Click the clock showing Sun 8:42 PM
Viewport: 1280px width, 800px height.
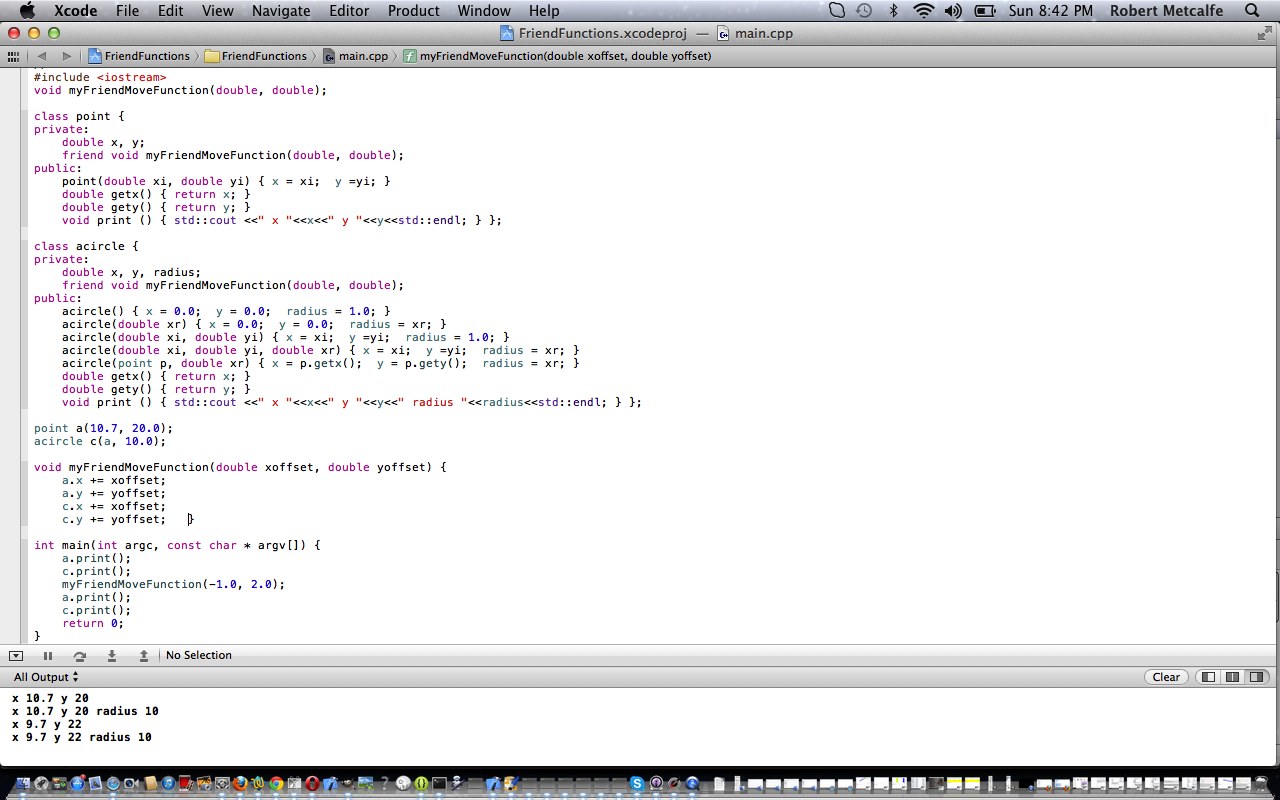coord(1051,11)
